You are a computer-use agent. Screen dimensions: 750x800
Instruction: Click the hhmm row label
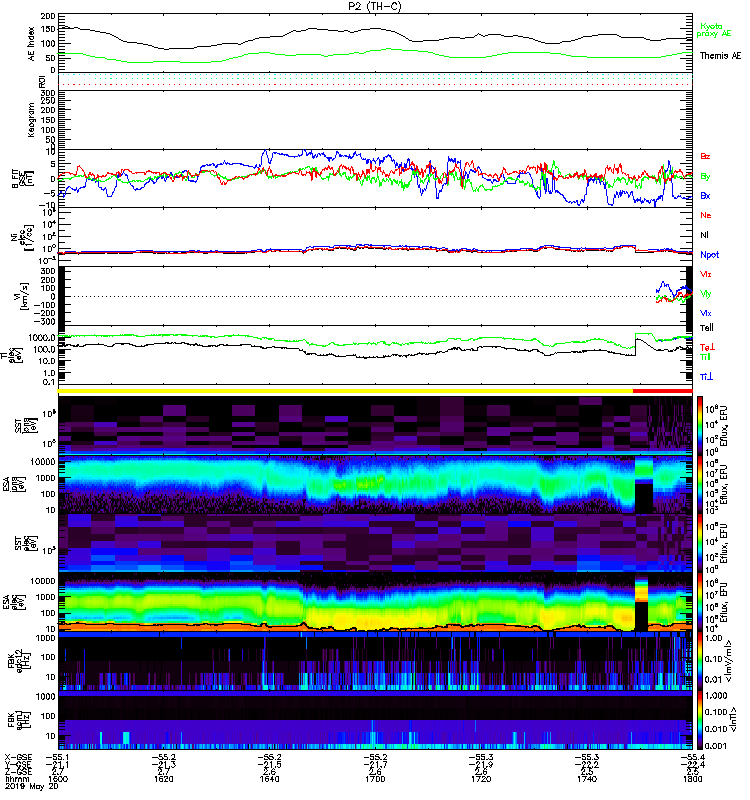point(16,779)
